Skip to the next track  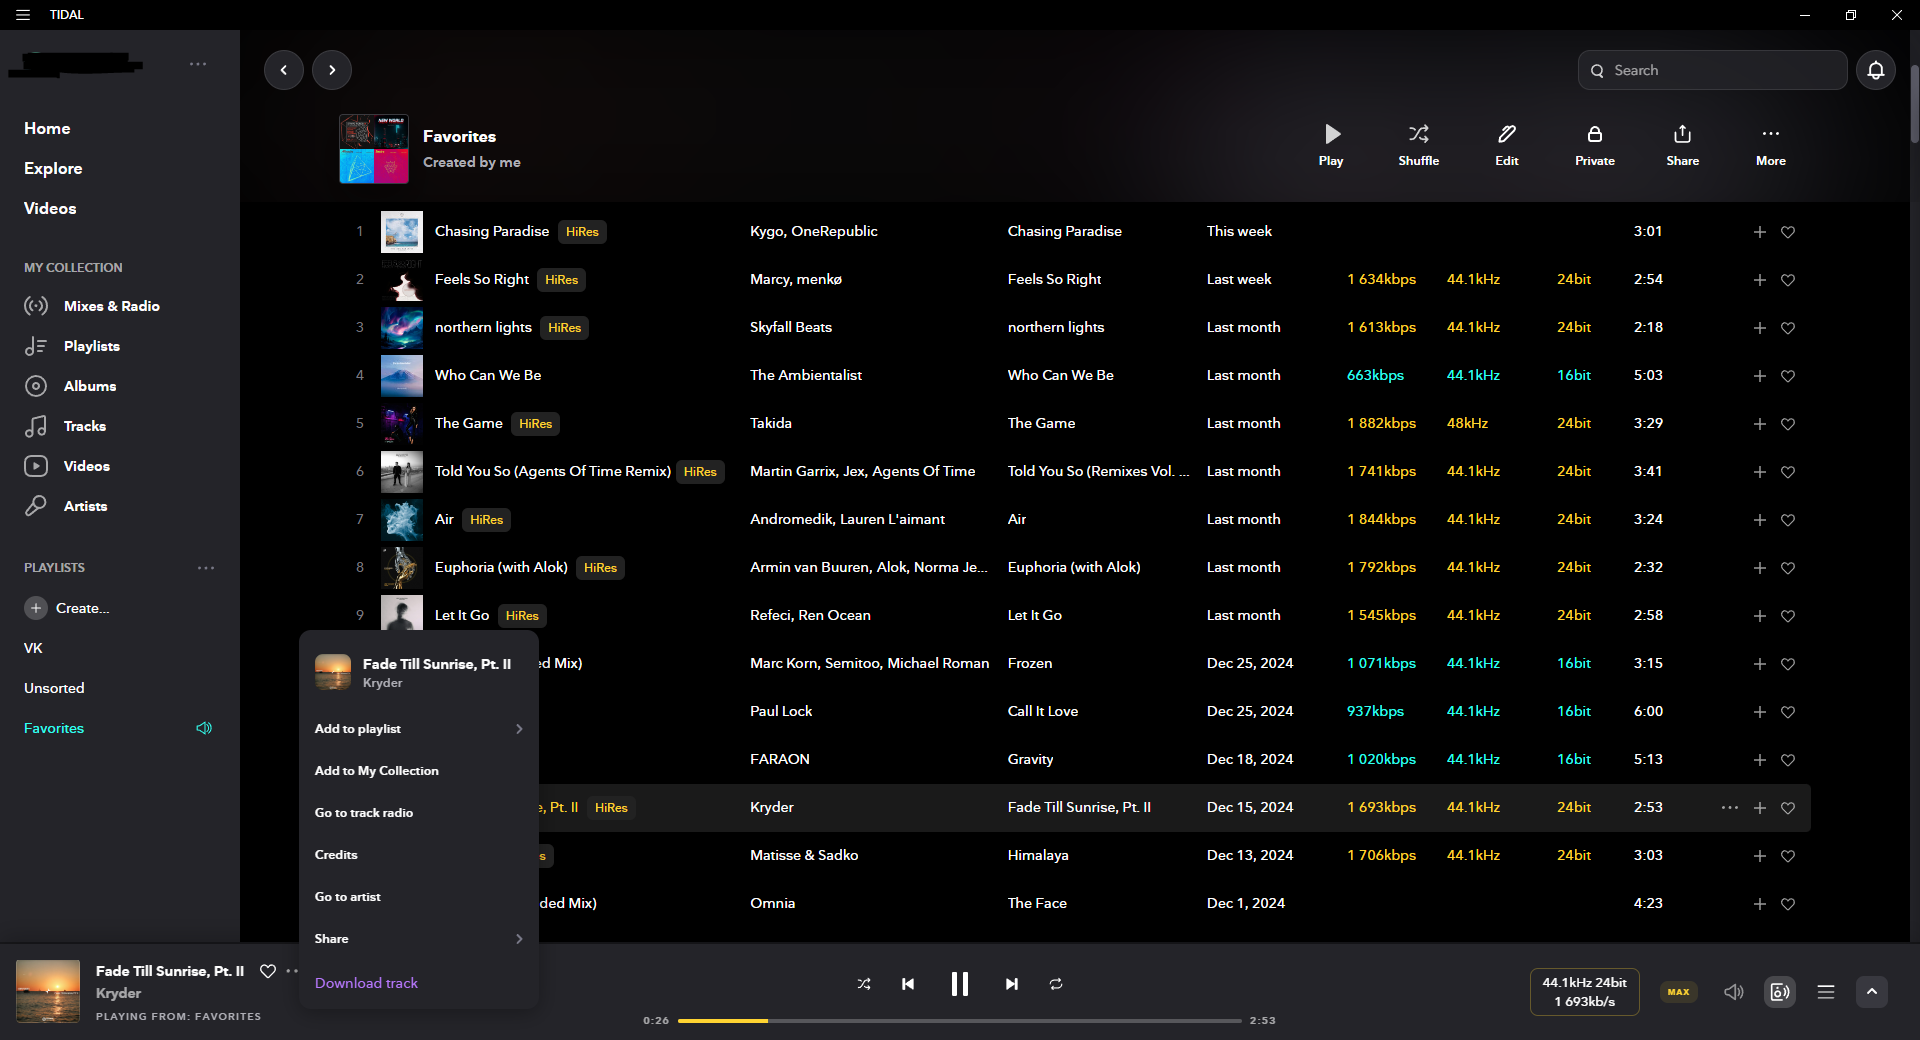pyautogui.click(x=1011, y=984)
